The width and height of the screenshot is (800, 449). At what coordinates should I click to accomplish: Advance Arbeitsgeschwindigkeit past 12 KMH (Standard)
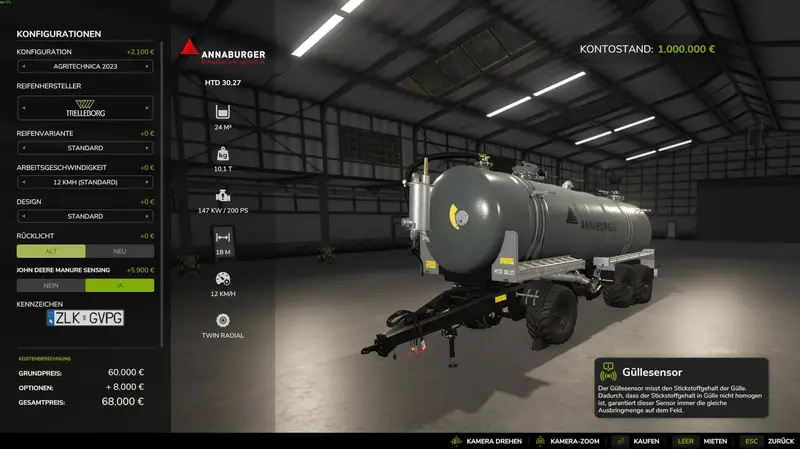pyautogui.click(x=148, y=182)
